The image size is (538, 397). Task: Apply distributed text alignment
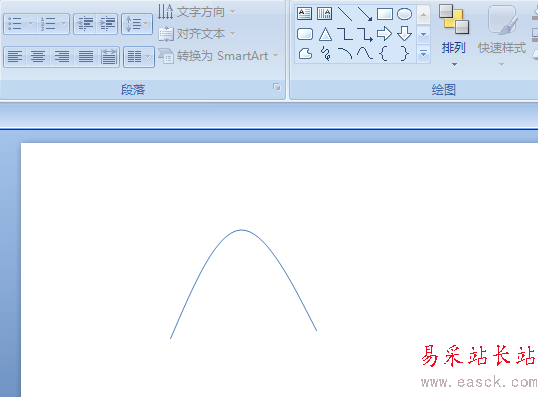pyautogui.click(x=108, y=57)
